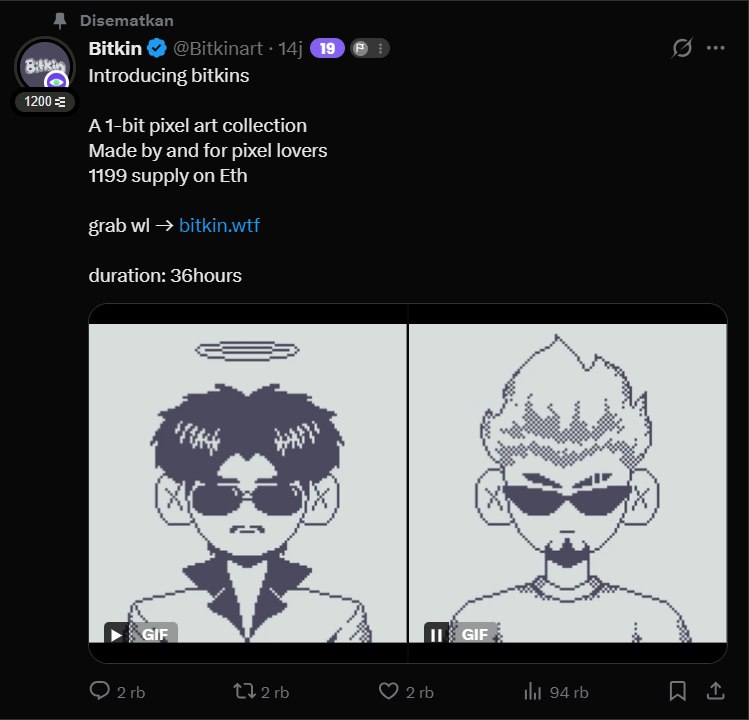Open the 1200 score list badge

coord(45,102)
